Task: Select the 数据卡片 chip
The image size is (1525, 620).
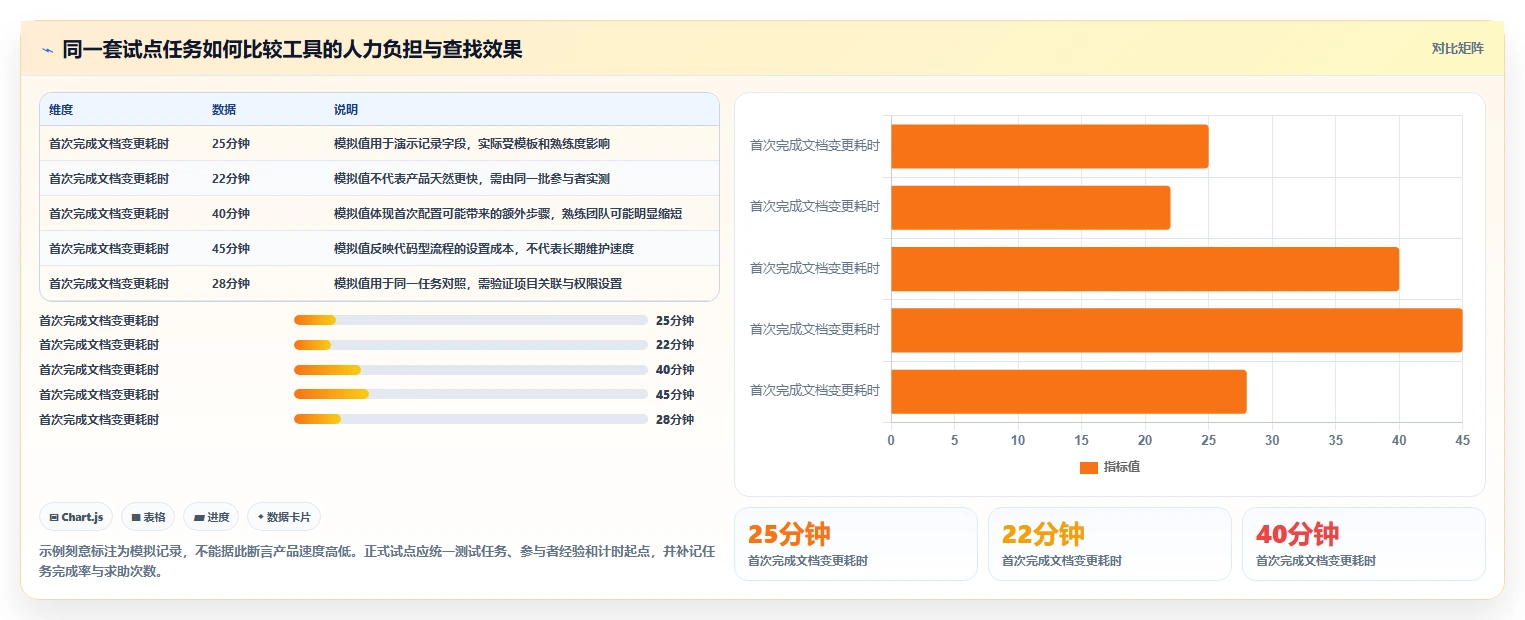Action: (284, 517)
